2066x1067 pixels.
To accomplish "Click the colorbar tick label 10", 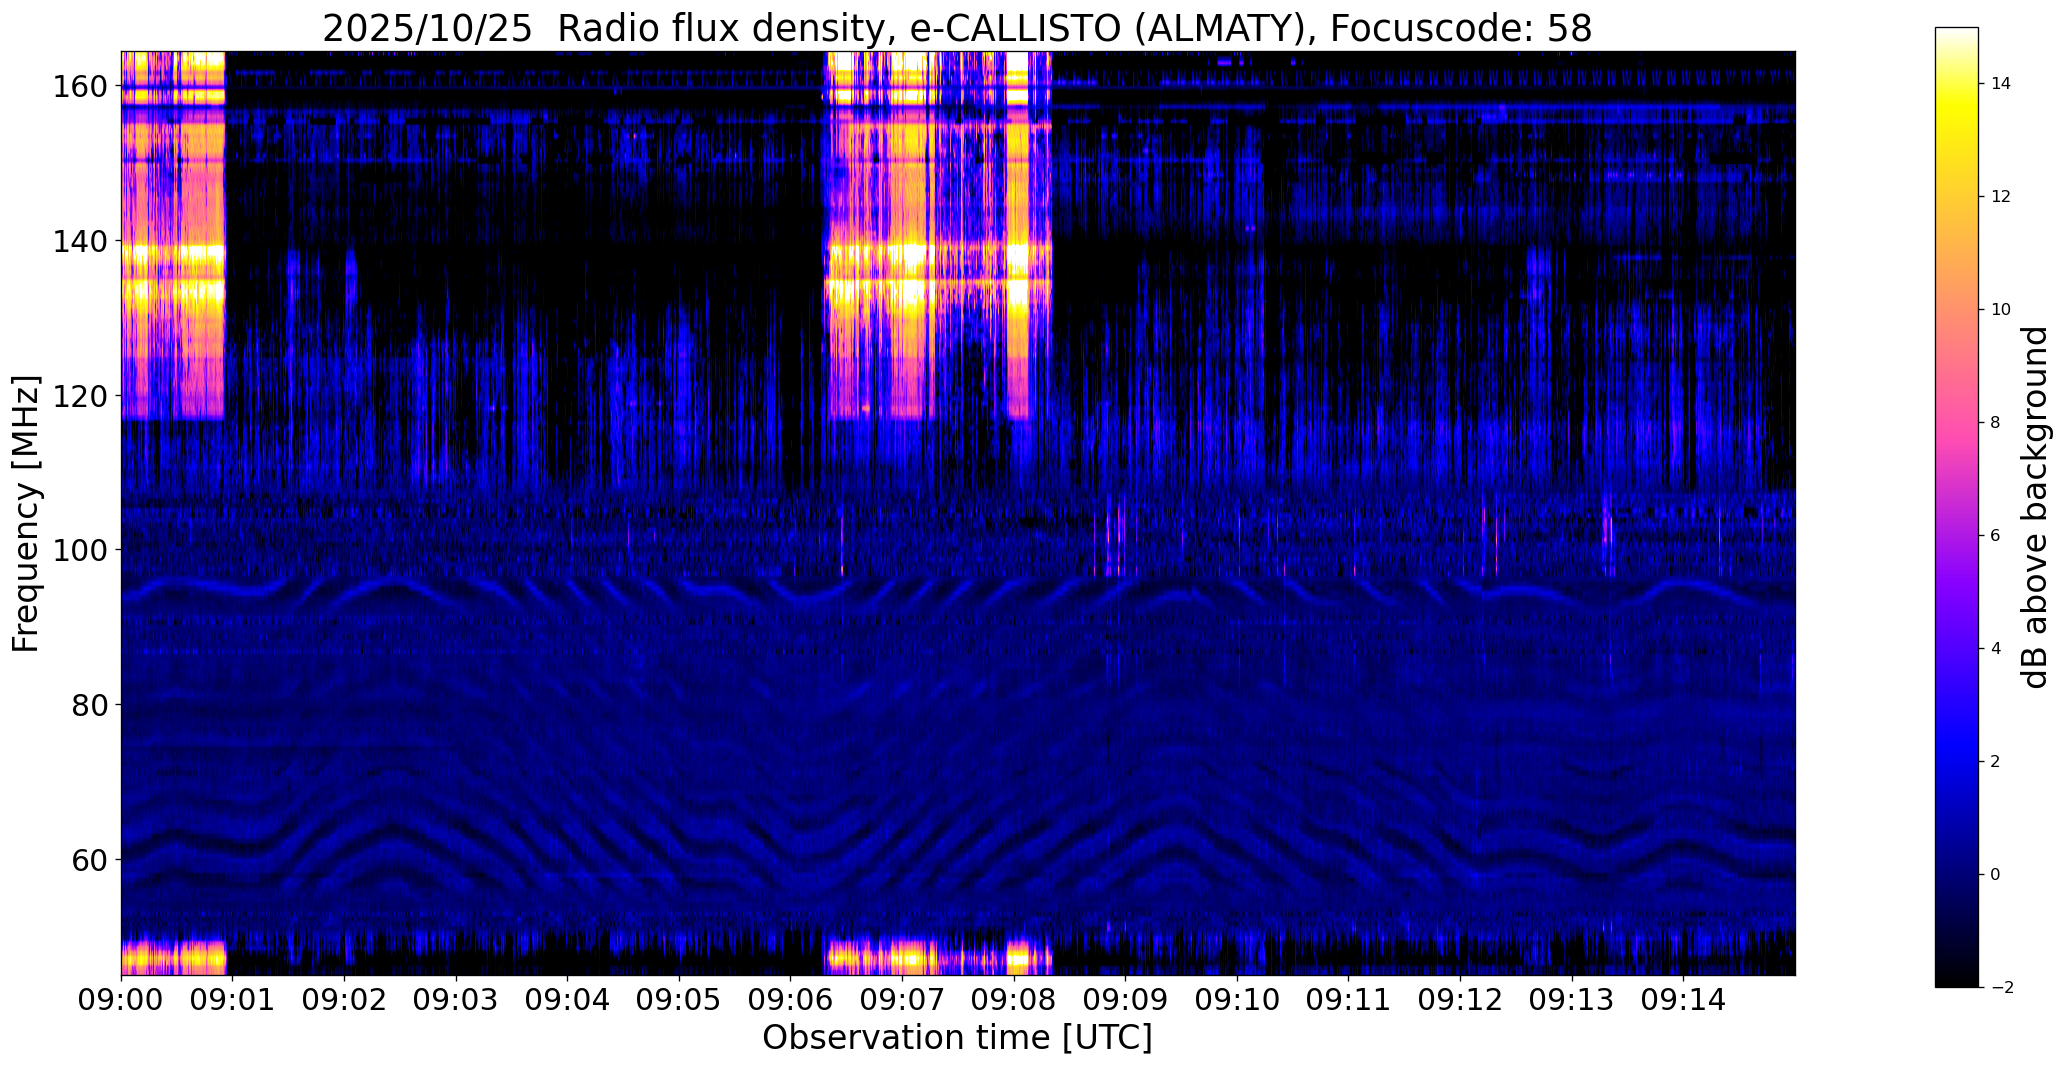I will [2000, 310].
